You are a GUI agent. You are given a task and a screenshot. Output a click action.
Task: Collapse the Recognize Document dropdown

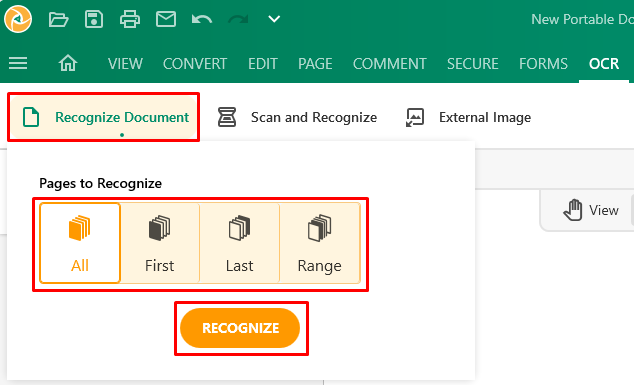pyautogui.click(x=104, y=117)
